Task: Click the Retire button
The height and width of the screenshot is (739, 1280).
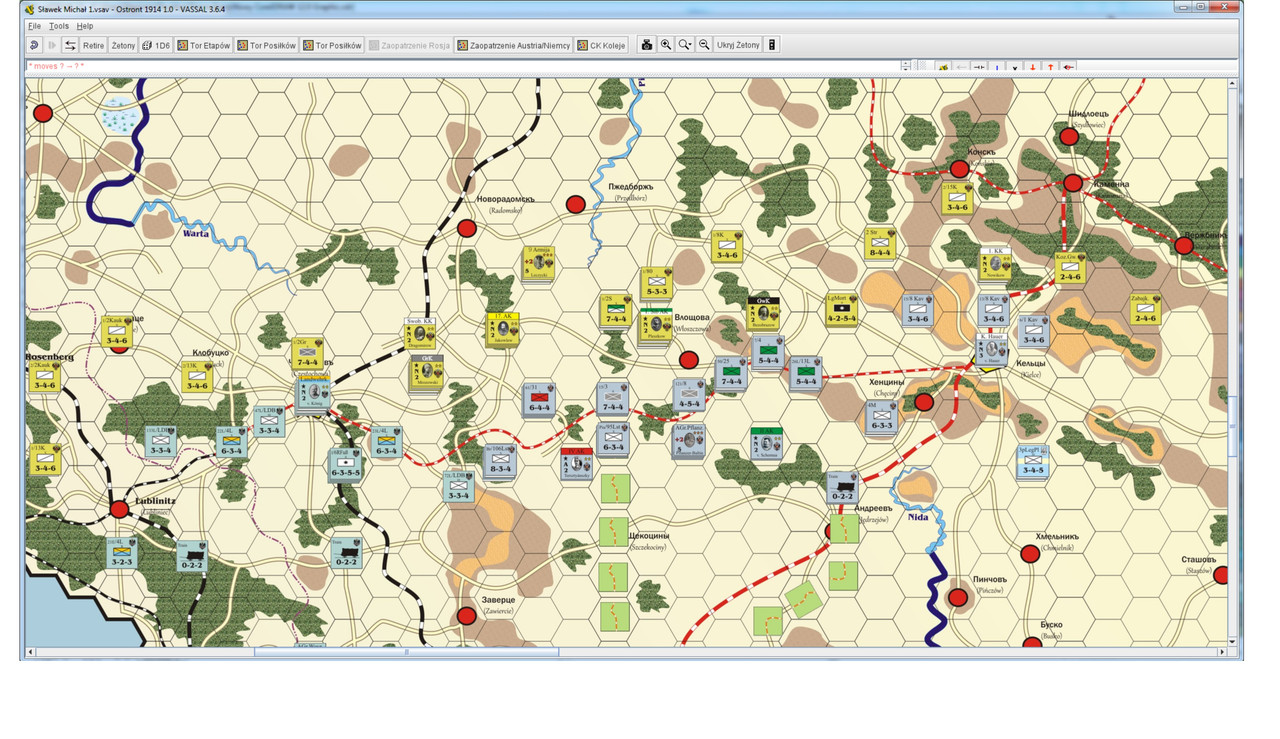Action: pos(93,45)
